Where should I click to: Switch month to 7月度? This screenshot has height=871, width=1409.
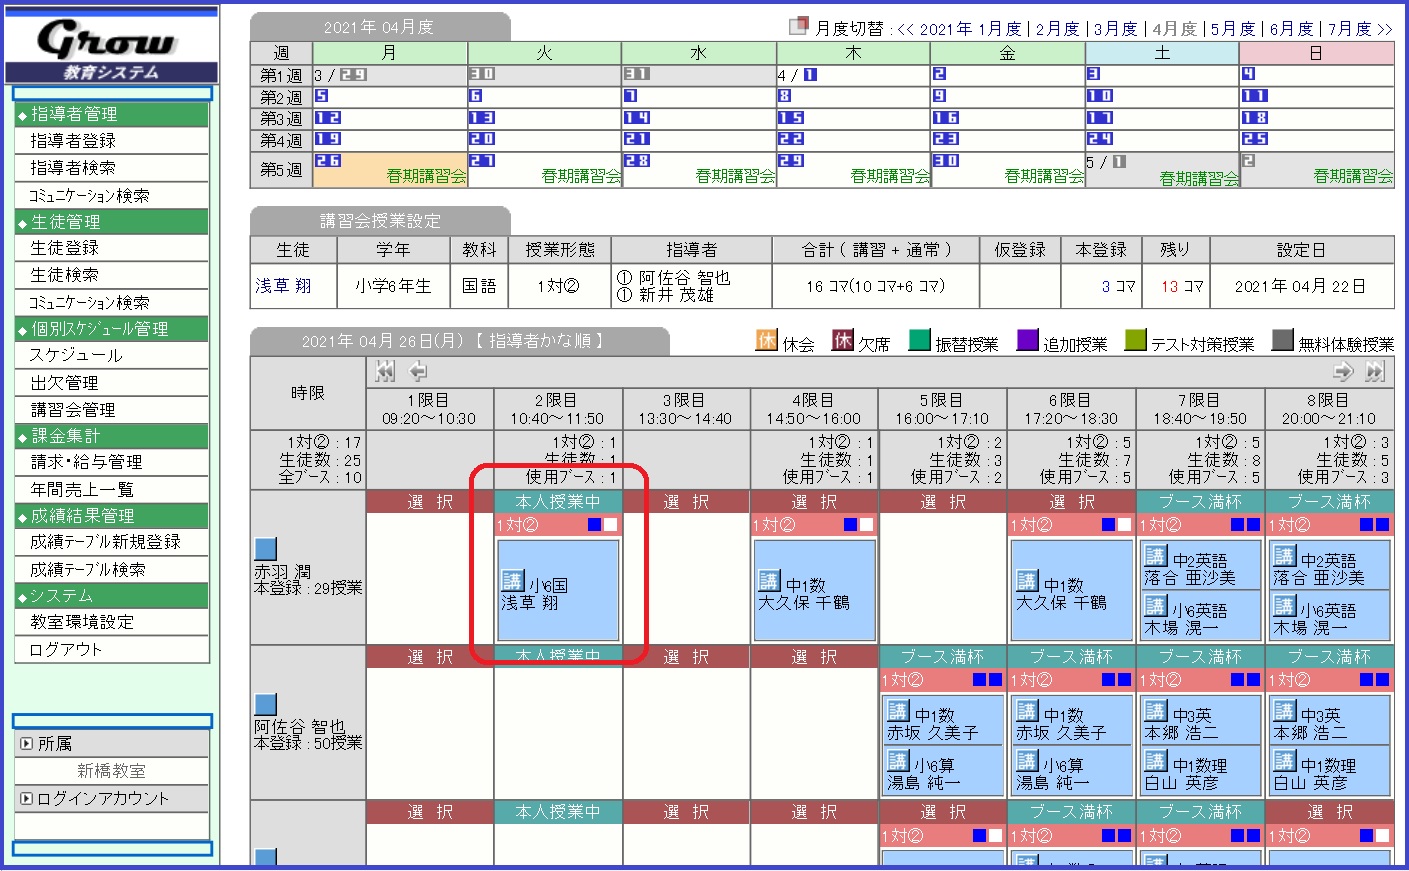point(1350,29)
